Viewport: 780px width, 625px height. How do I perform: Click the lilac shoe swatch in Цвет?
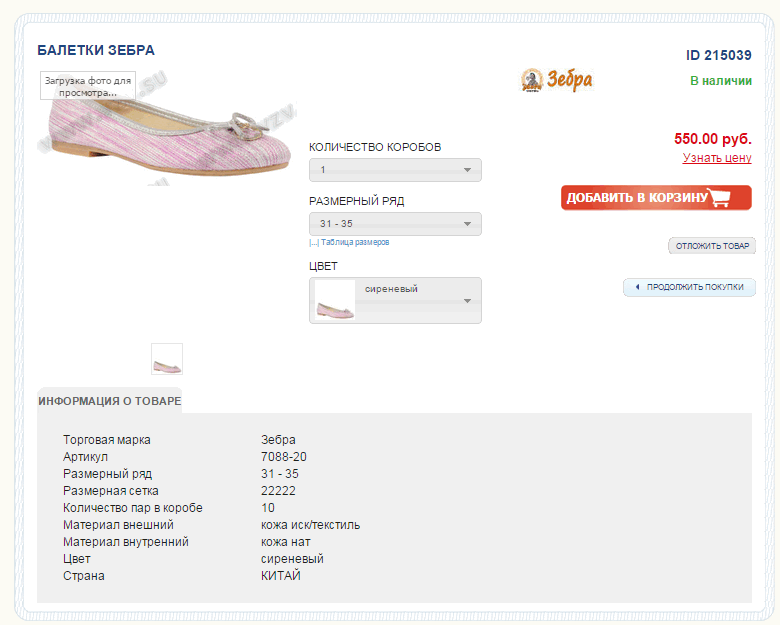(335, 301)
